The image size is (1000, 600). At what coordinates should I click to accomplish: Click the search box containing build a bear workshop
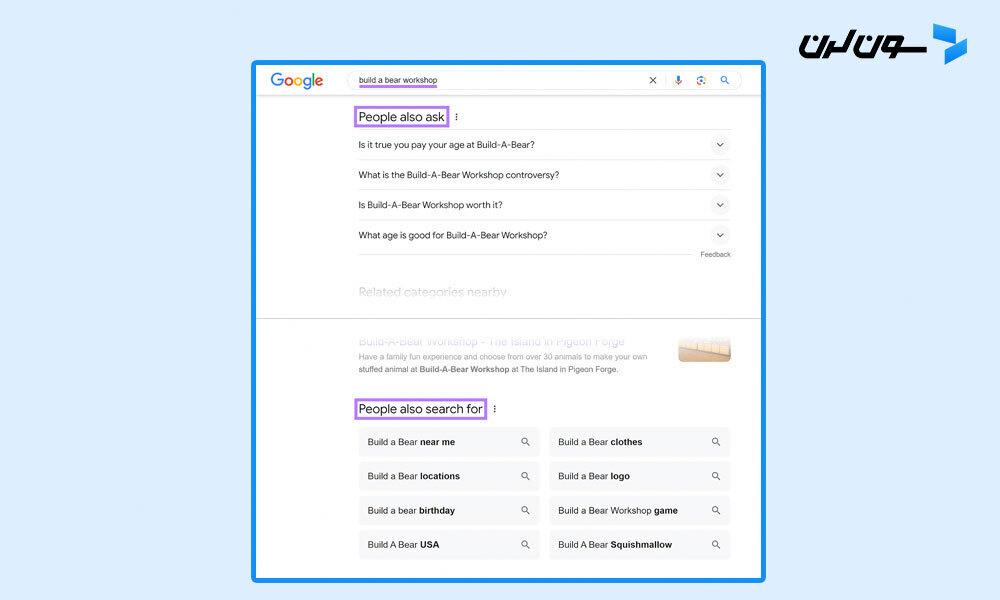544,80
